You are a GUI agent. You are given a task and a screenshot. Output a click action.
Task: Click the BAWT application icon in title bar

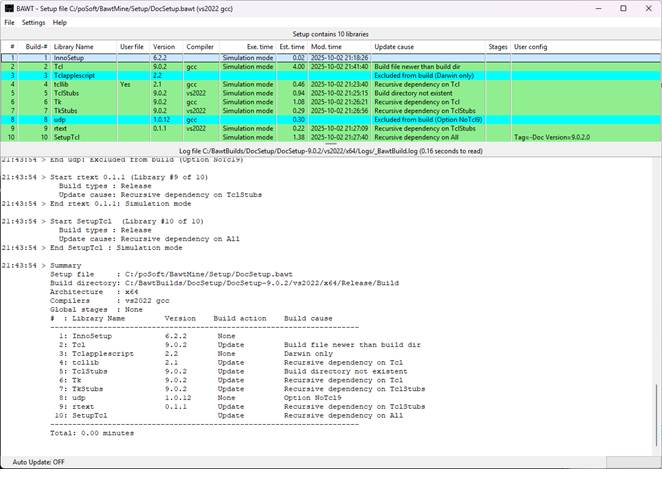point(9,8)
